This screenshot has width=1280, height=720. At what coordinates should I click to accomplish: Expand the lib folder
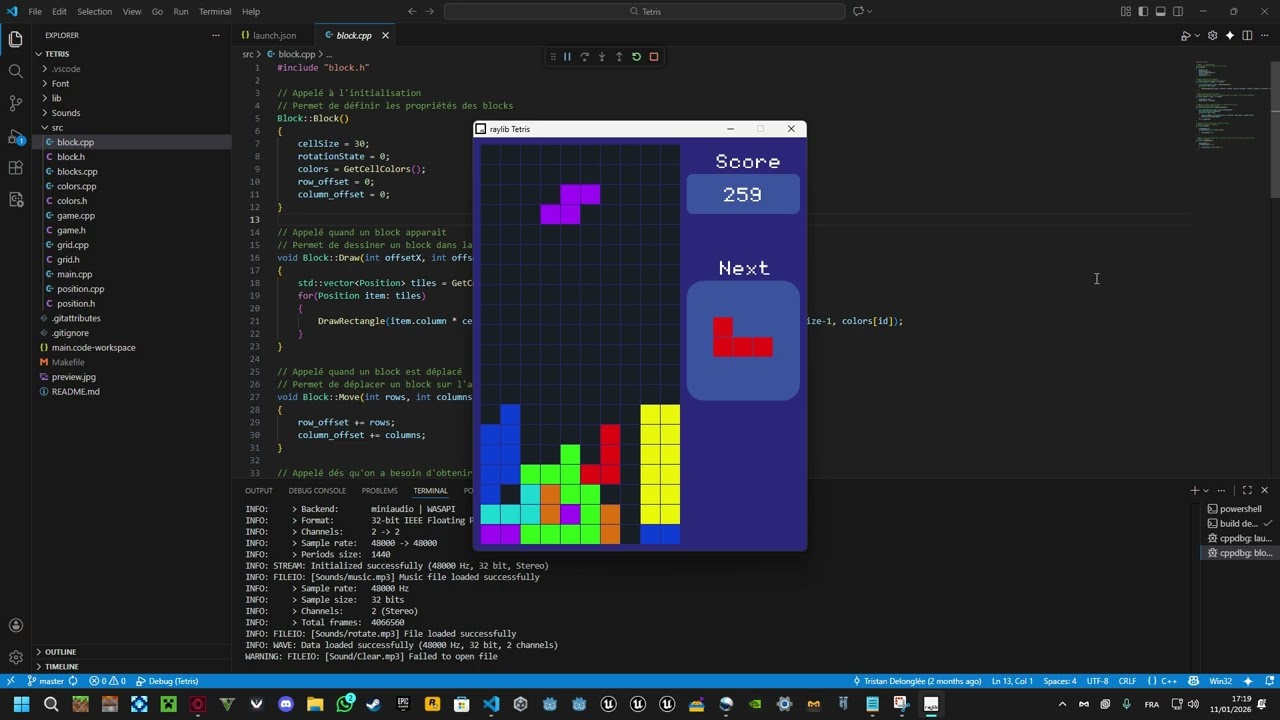pos(56,98)
